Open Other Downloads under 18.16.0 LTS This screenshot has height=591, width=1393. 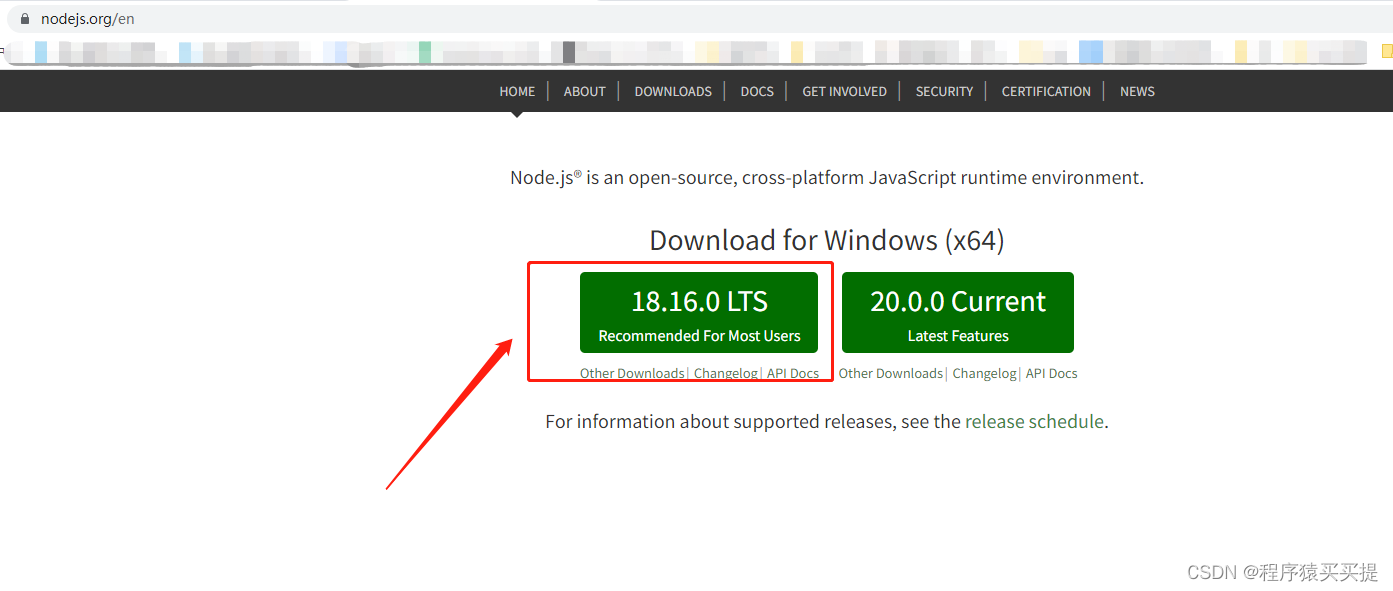[632, 373]
